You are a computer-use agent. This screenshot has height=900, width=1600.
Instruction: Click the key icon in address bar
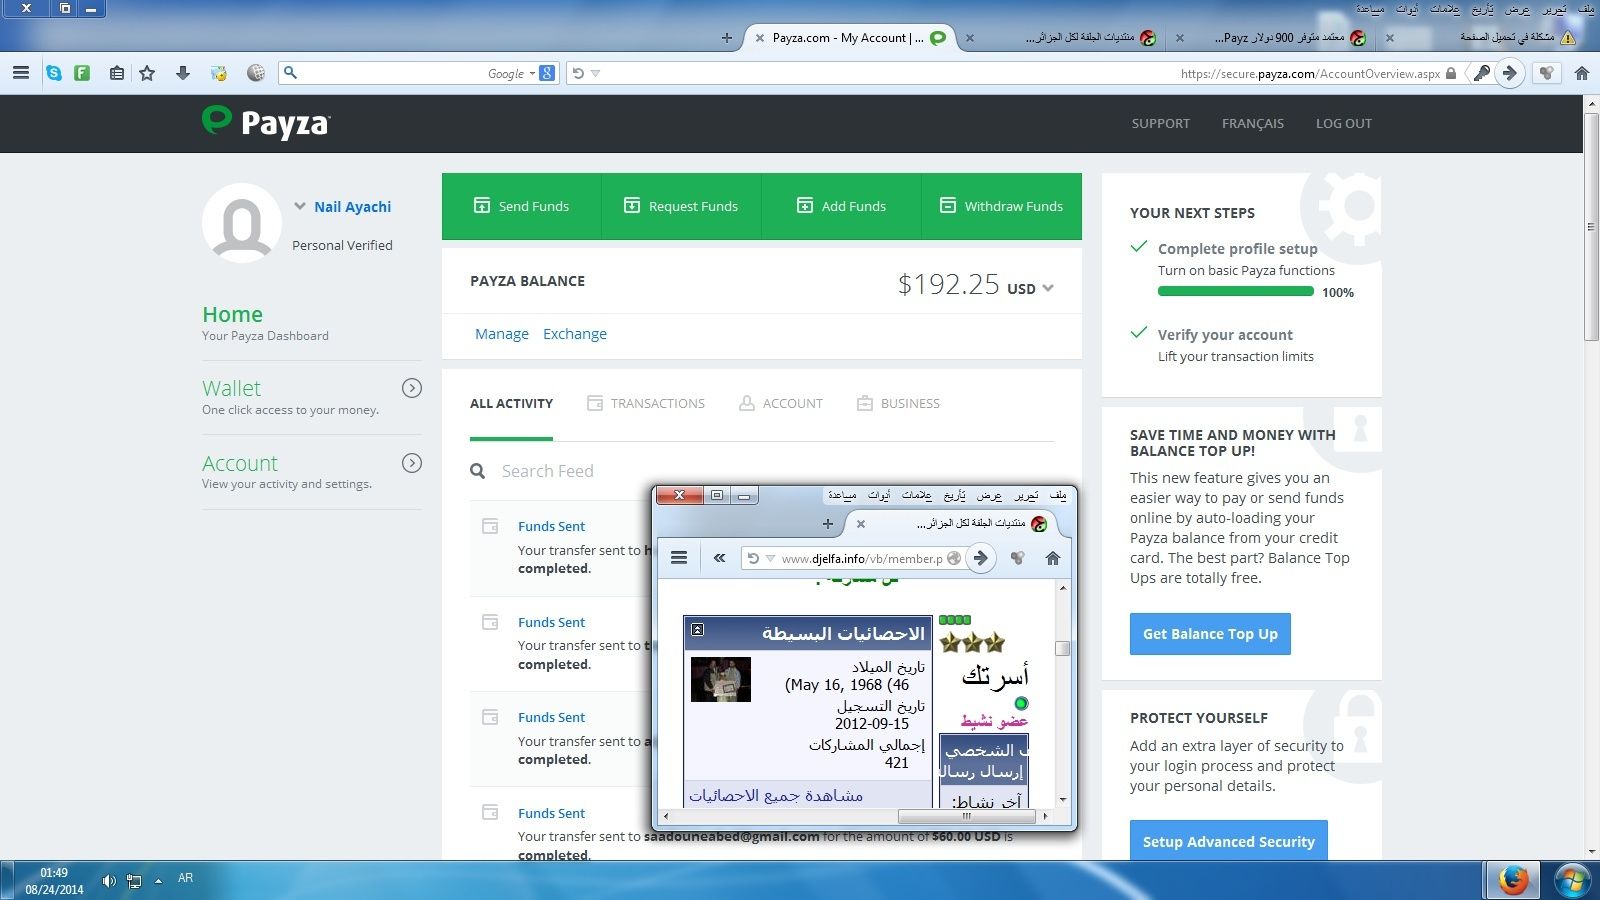pyautogui.click(x=1482, y=73)
